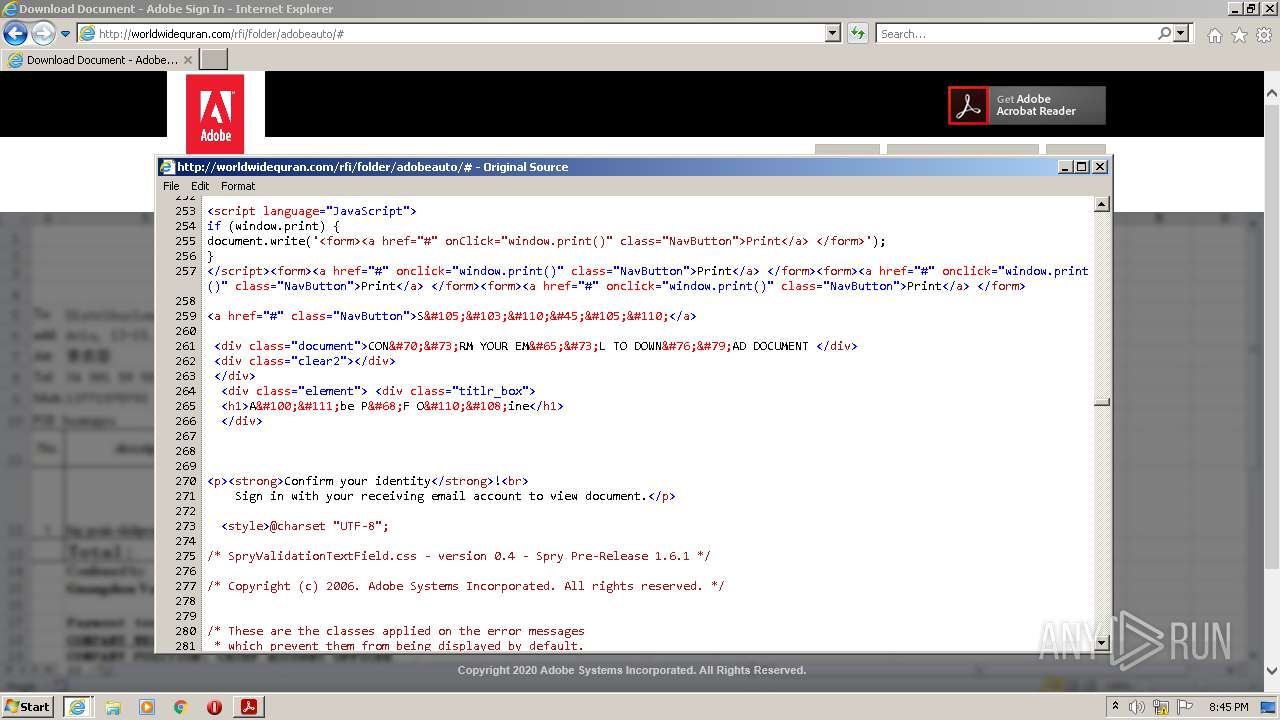Open the Tools gear icon
This screenshot has width=1280, height=720.
click(x=1264, y=35)
